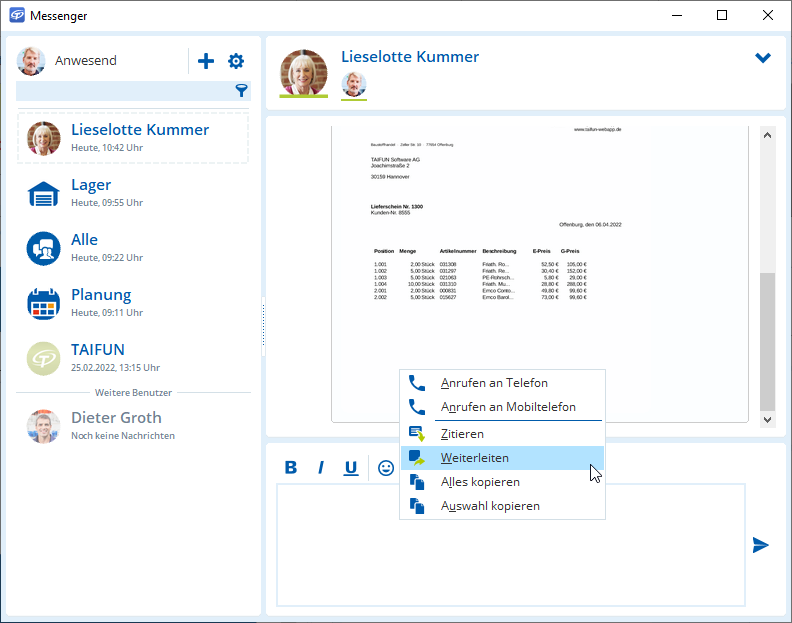Image resolution: width=792 pixels, height=623 pixels.
Task: Expand the chevron beside Lieselotte Kummer header
Action: [763, 58]
